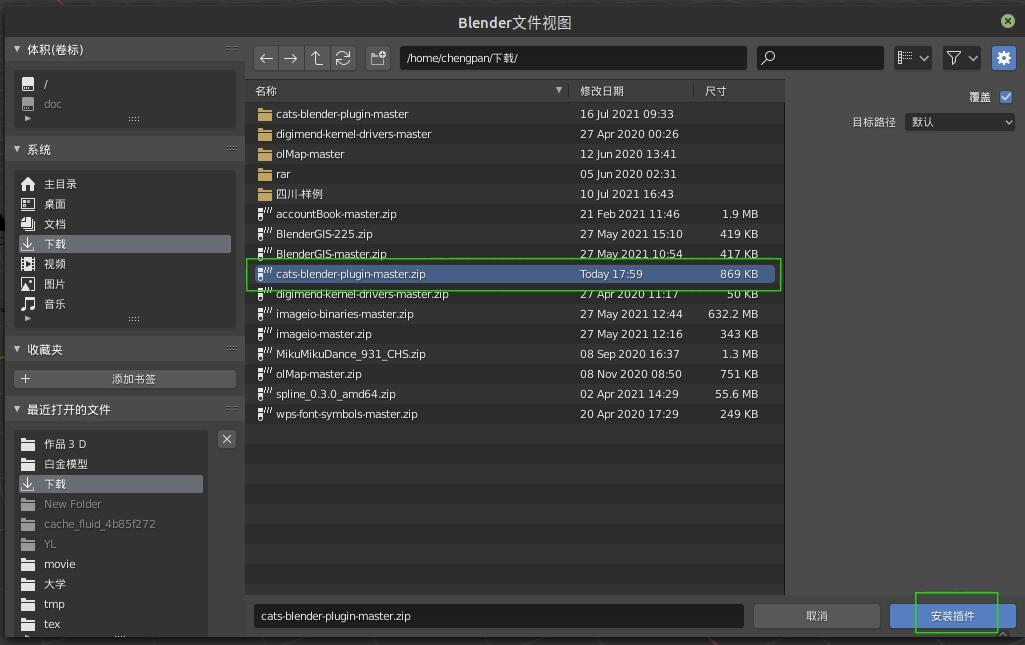Open 主目录 home folder
1025x645 pixels.
click(125, 184)
